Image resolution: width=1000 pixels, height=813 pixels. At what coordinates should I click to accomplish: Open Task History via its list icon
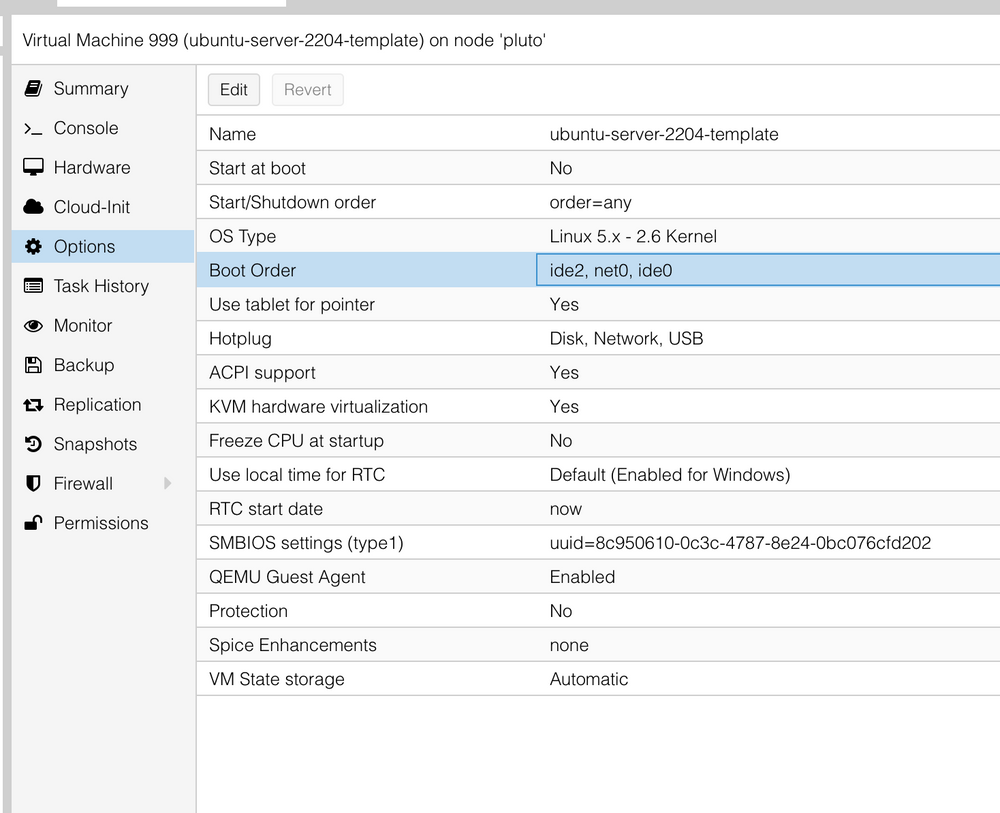pyautogui.click(x=34, y=286)
